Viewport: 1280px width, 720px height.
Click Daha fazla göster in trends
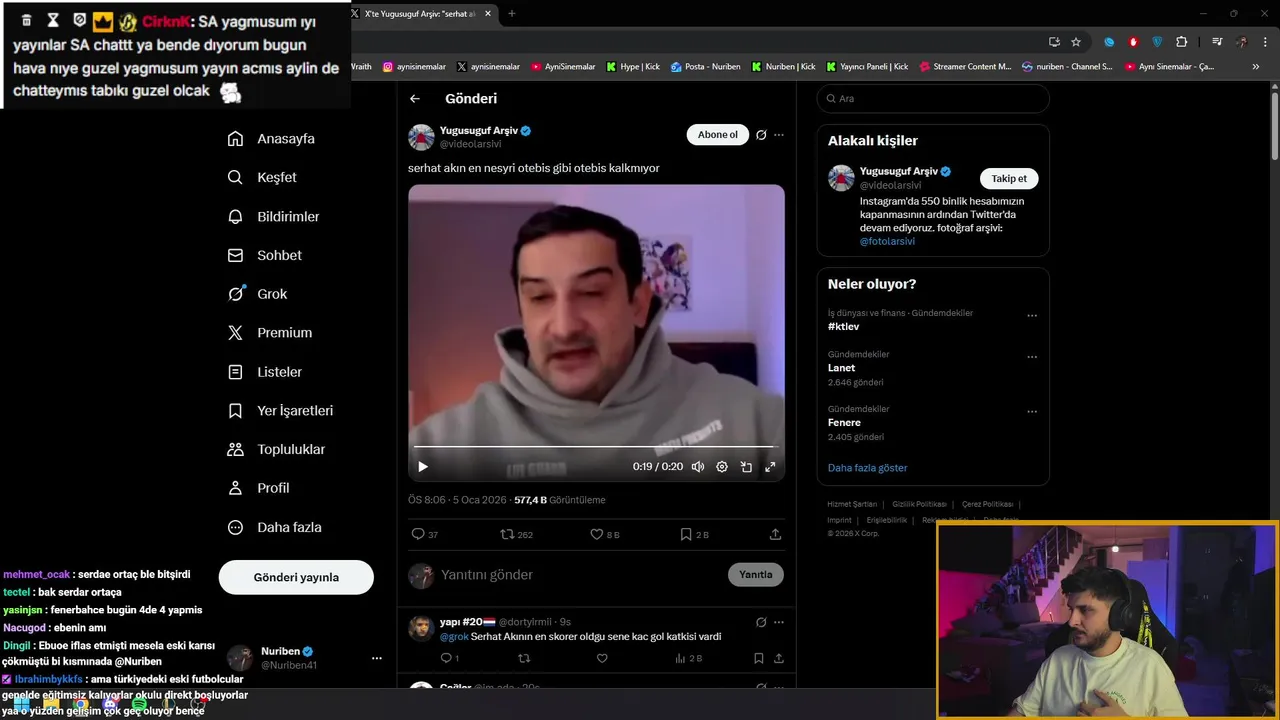tap(867, 468)
